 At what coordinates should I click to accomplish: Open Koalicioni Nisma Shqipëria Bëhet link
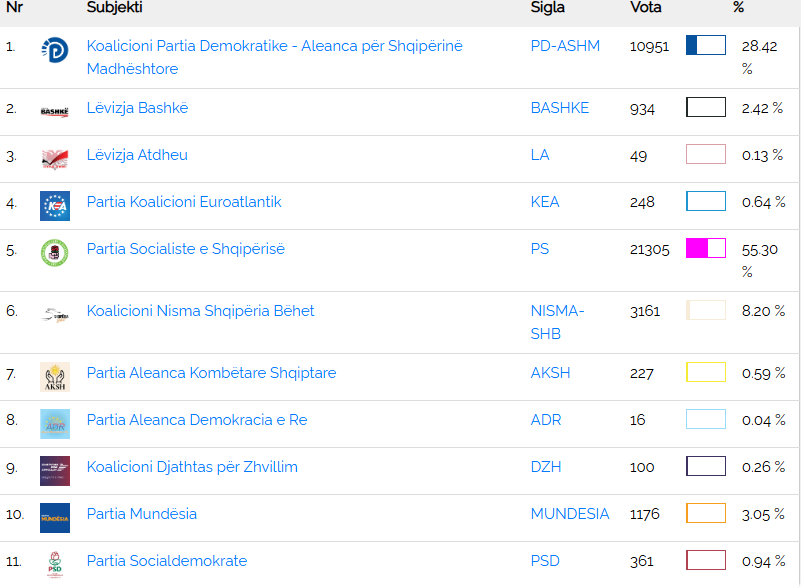click(x=200, y=311)
